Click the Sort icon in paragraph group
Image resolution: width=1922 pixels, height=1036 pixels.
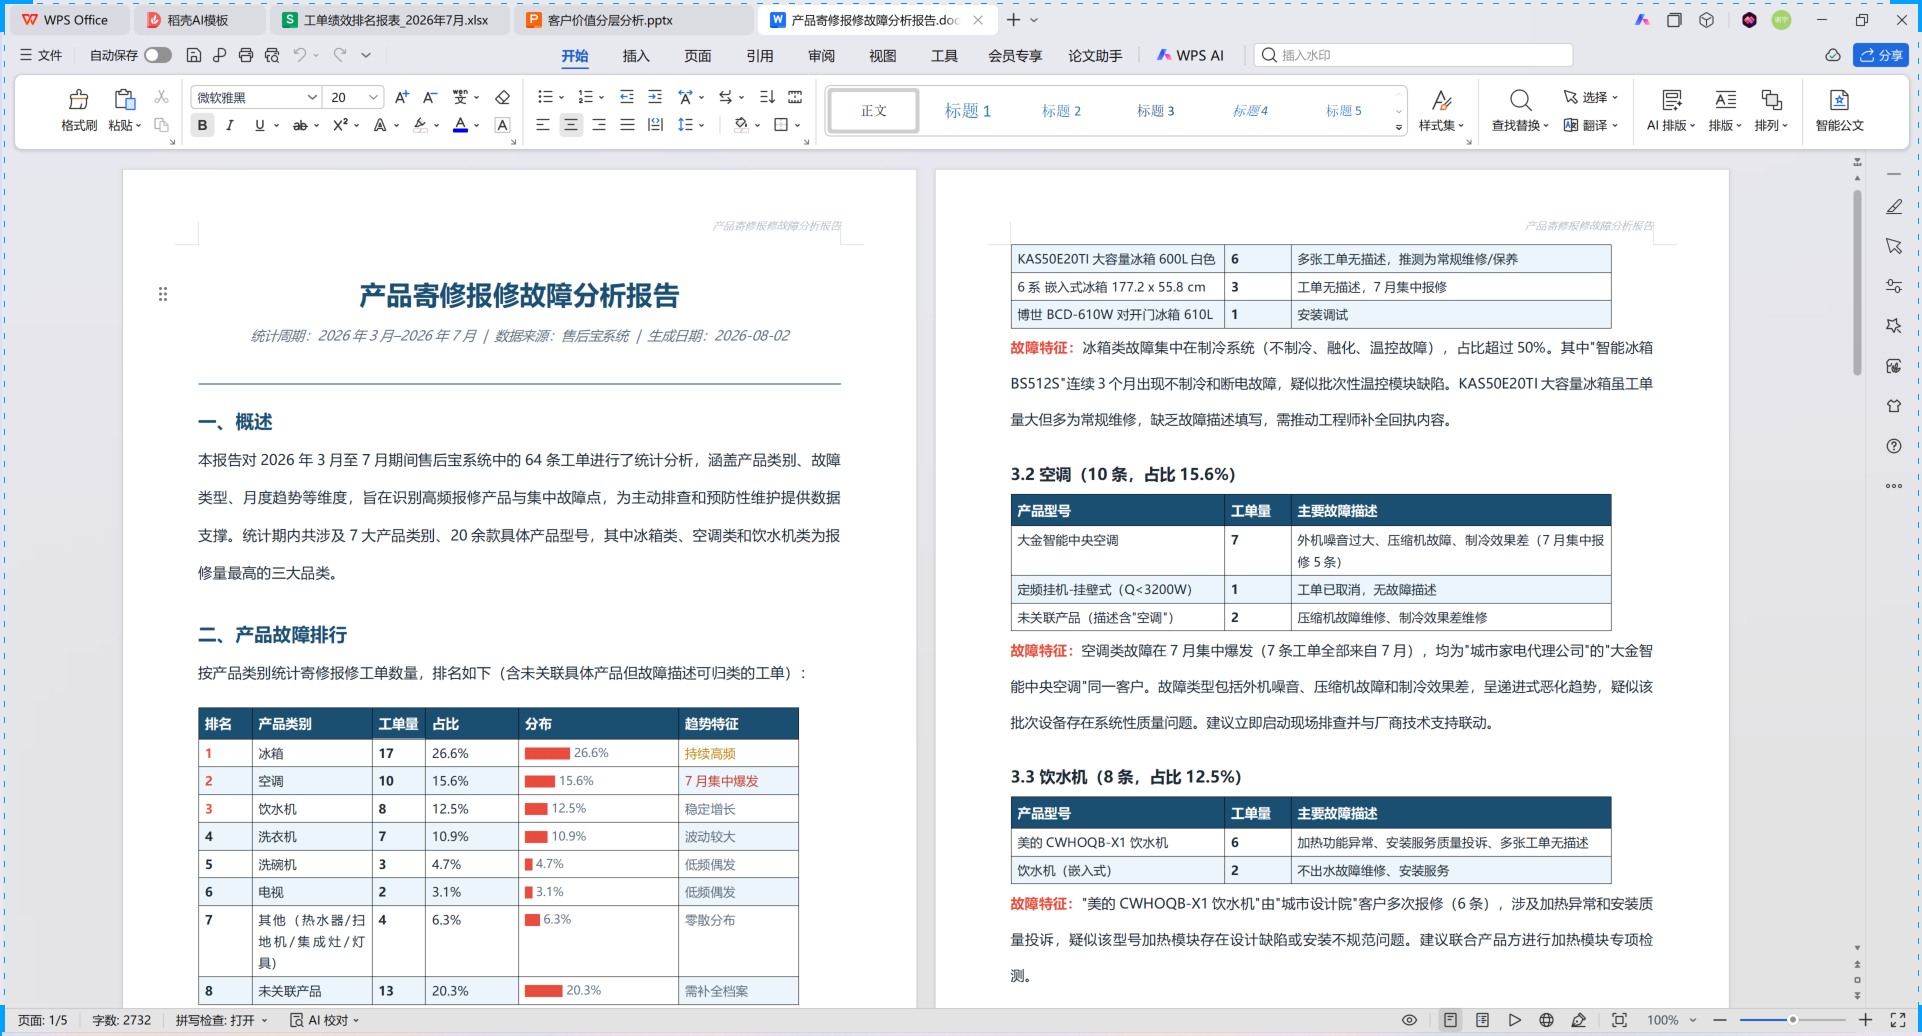(x=767, y=97)
